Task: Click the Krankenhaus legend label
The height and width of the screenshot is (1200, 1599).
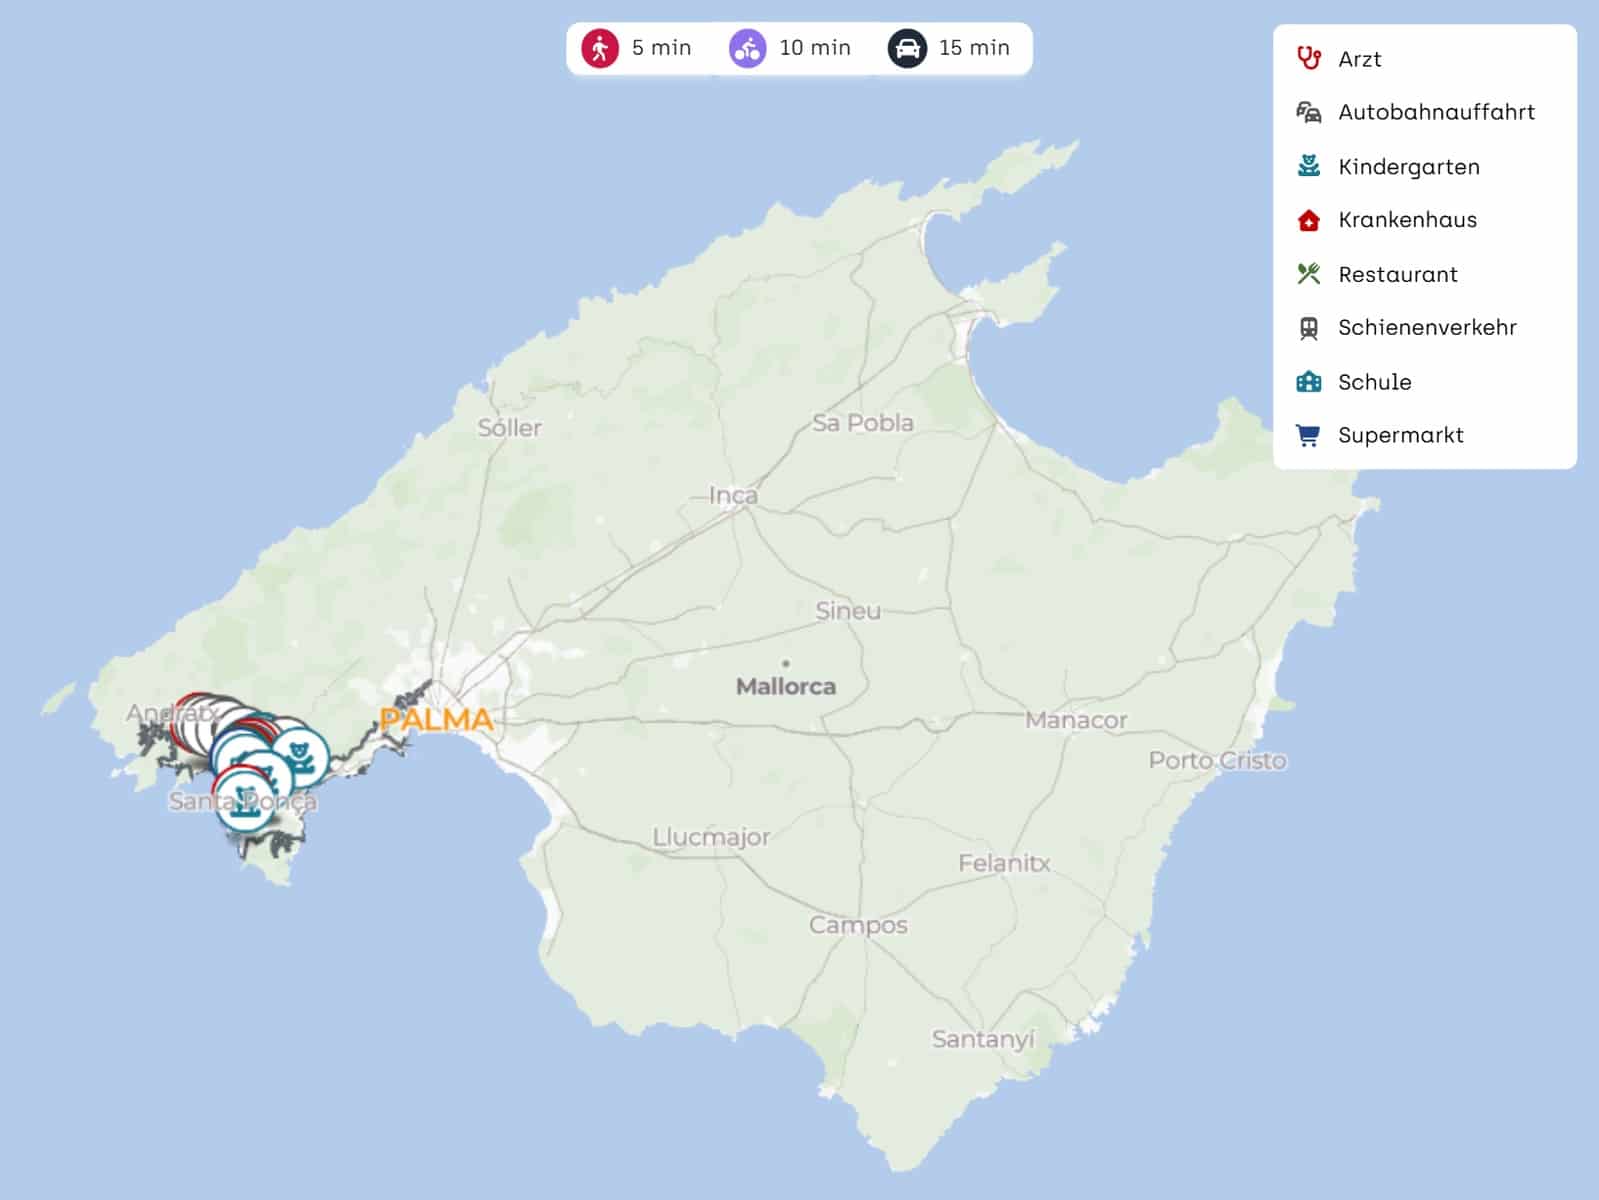Action: [x=1407, y=220]
